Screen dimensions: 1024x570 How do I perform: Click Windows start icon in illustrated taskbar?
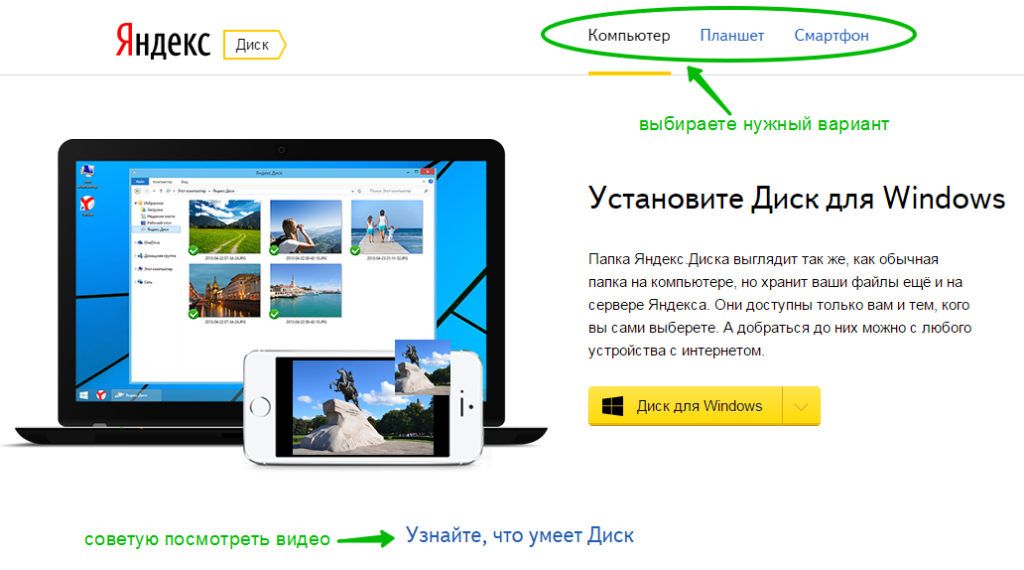tap(84, 395)
